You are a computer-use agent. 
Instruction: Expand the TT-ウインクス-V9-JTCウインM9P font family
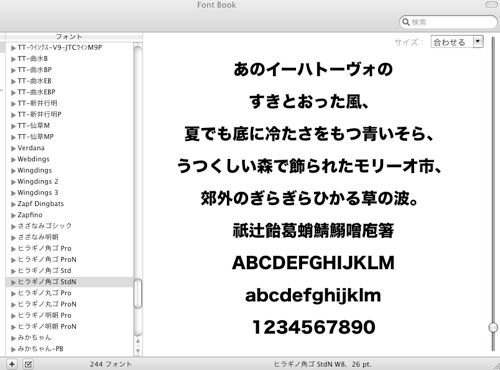(13, 48)
